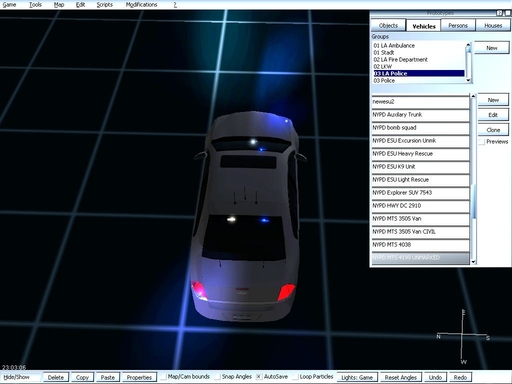Toggle the Snap Angles checkbox
This screenshot has height=384, width=512.
click(218, 377)
